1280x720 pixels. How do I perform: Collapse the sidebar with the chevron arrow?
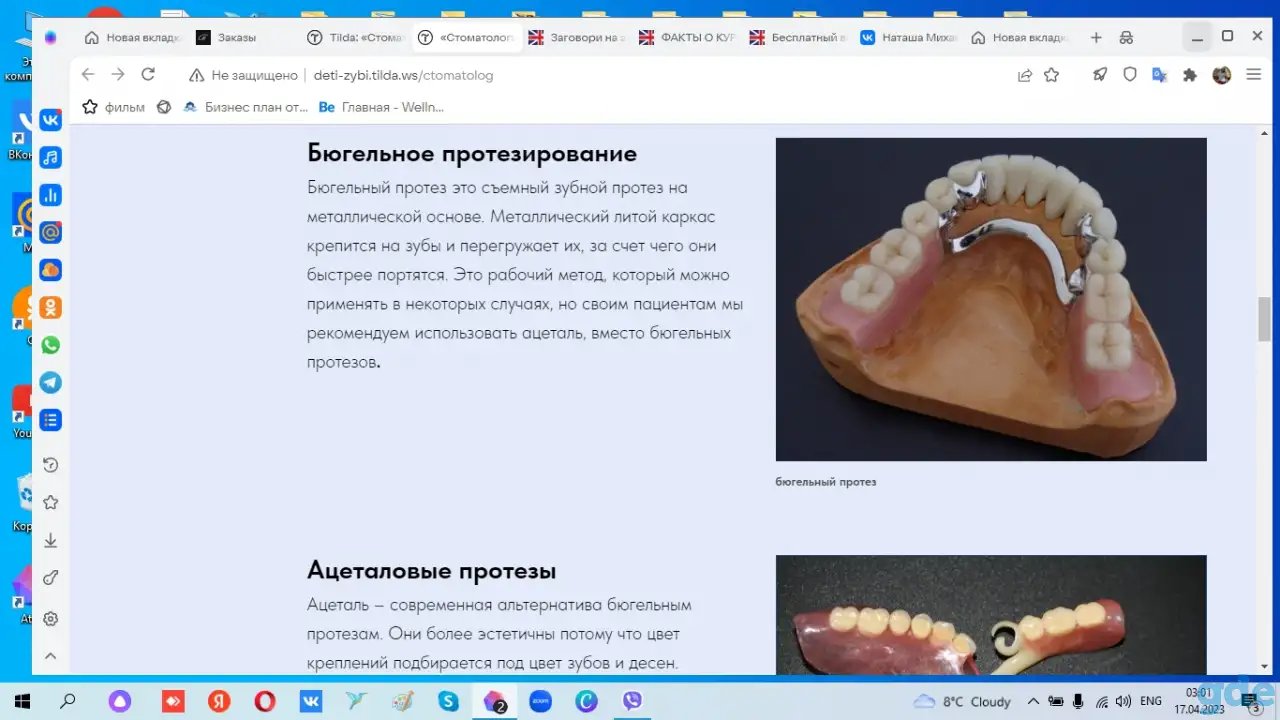50,656
